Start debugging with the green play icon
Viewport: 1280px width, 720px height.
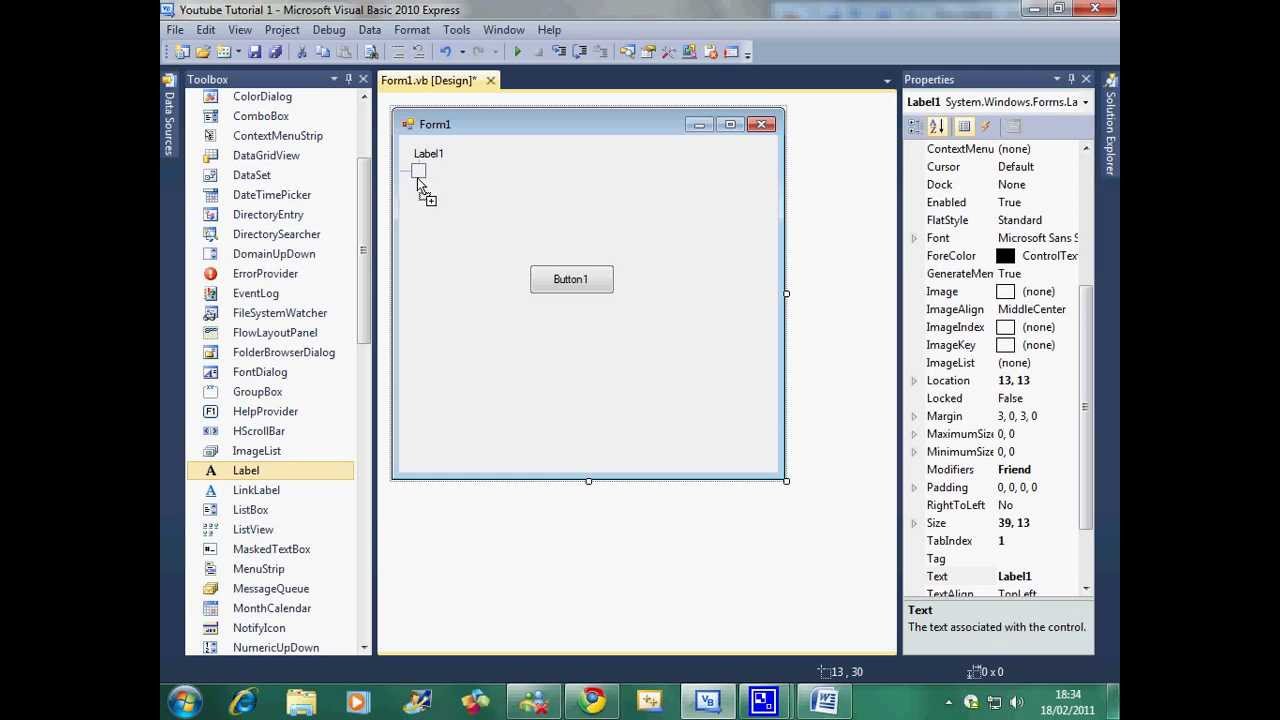[x=517, y=52]
